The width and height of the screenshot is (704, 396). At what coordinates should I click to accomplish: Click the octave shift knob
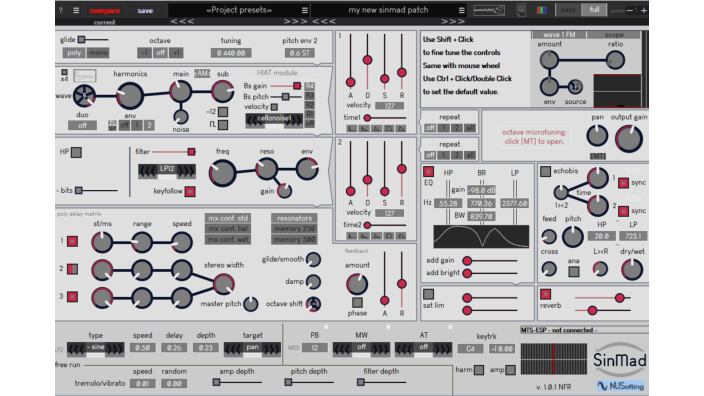click(x=313, y=304)
